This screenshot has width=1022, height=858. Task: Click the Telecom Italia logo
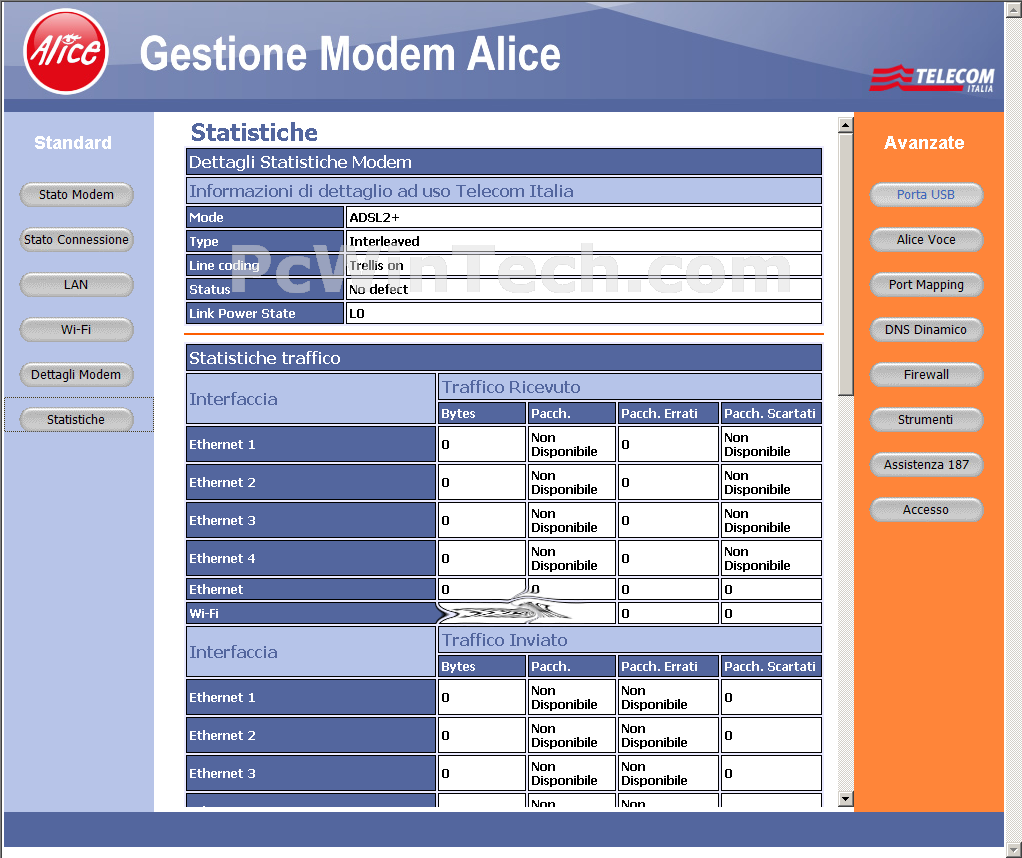point(932,78)
